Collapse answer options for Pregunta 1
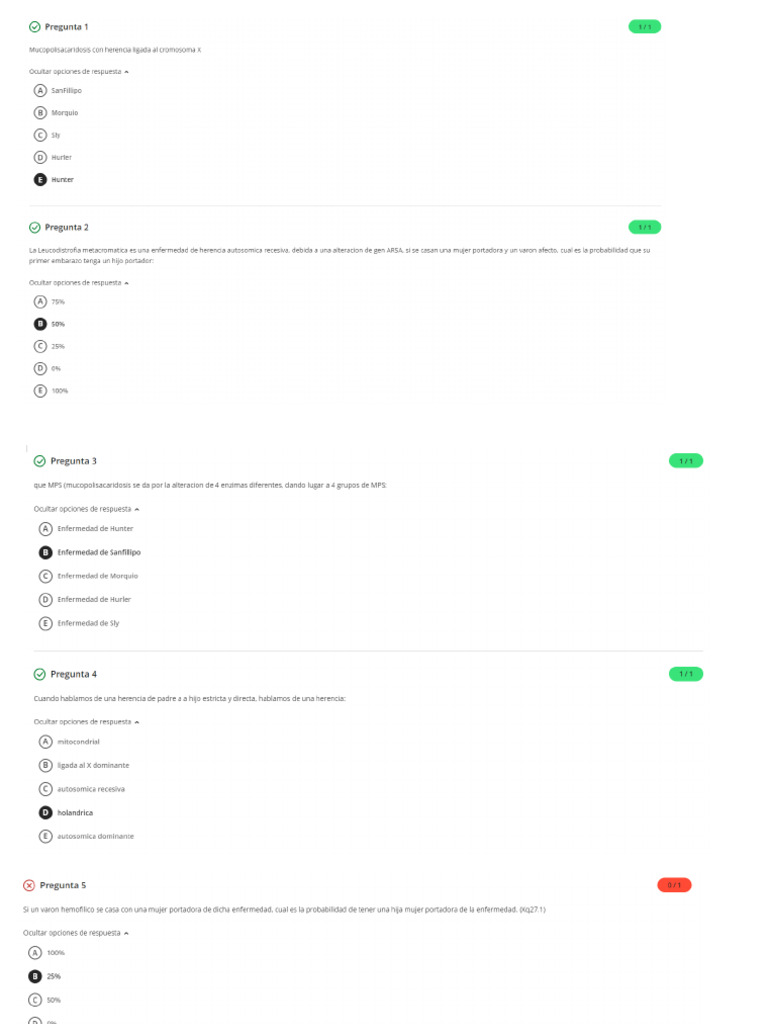Image resolution: width=768 pixels, height=1024 pixels. coord(79,72)
